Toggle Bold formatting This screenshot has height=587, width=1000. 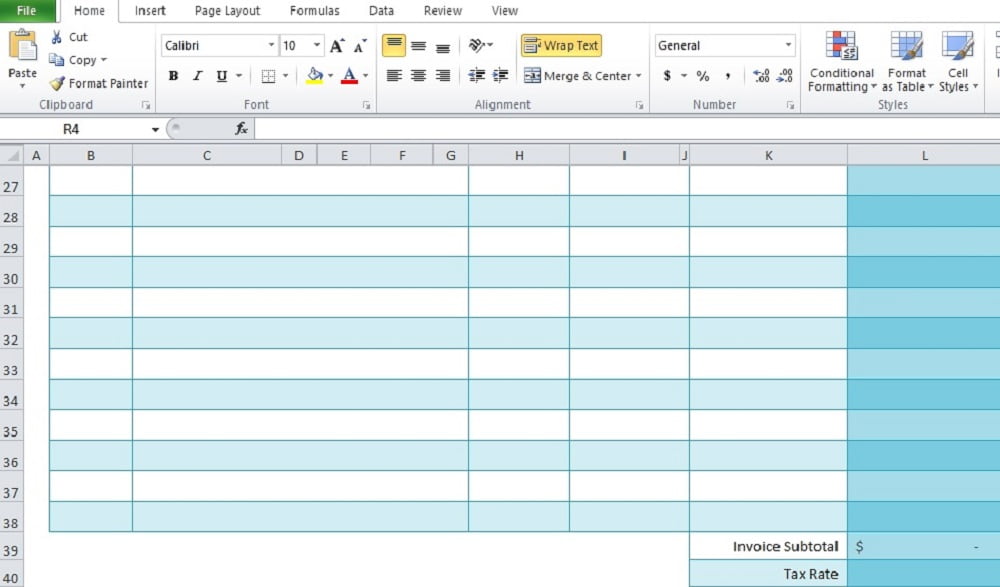click(x=173, y=76)
